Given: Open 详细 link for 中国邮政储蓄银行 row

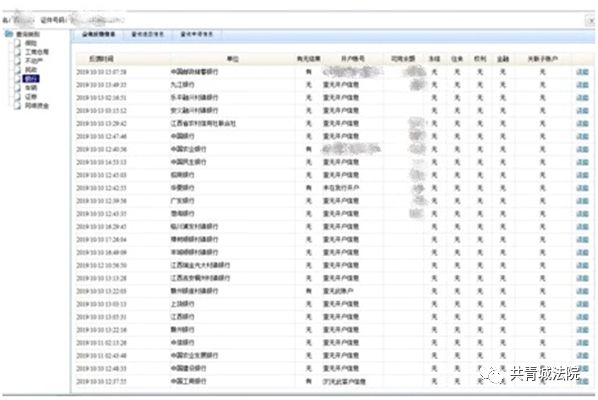Looking at the screenshot, I should click(582, 72).
